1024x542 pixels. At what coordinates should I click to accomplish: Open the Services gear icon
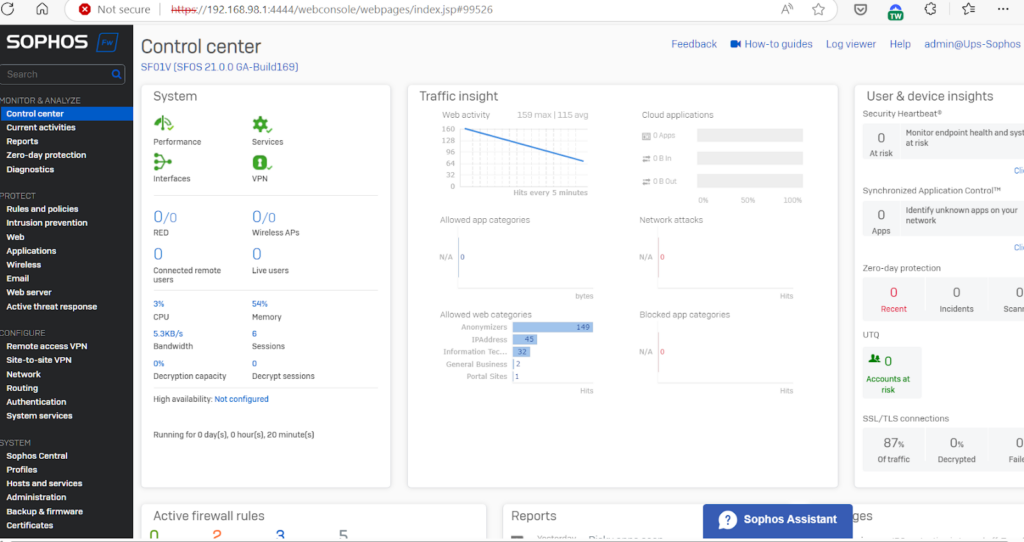point(262,123)
